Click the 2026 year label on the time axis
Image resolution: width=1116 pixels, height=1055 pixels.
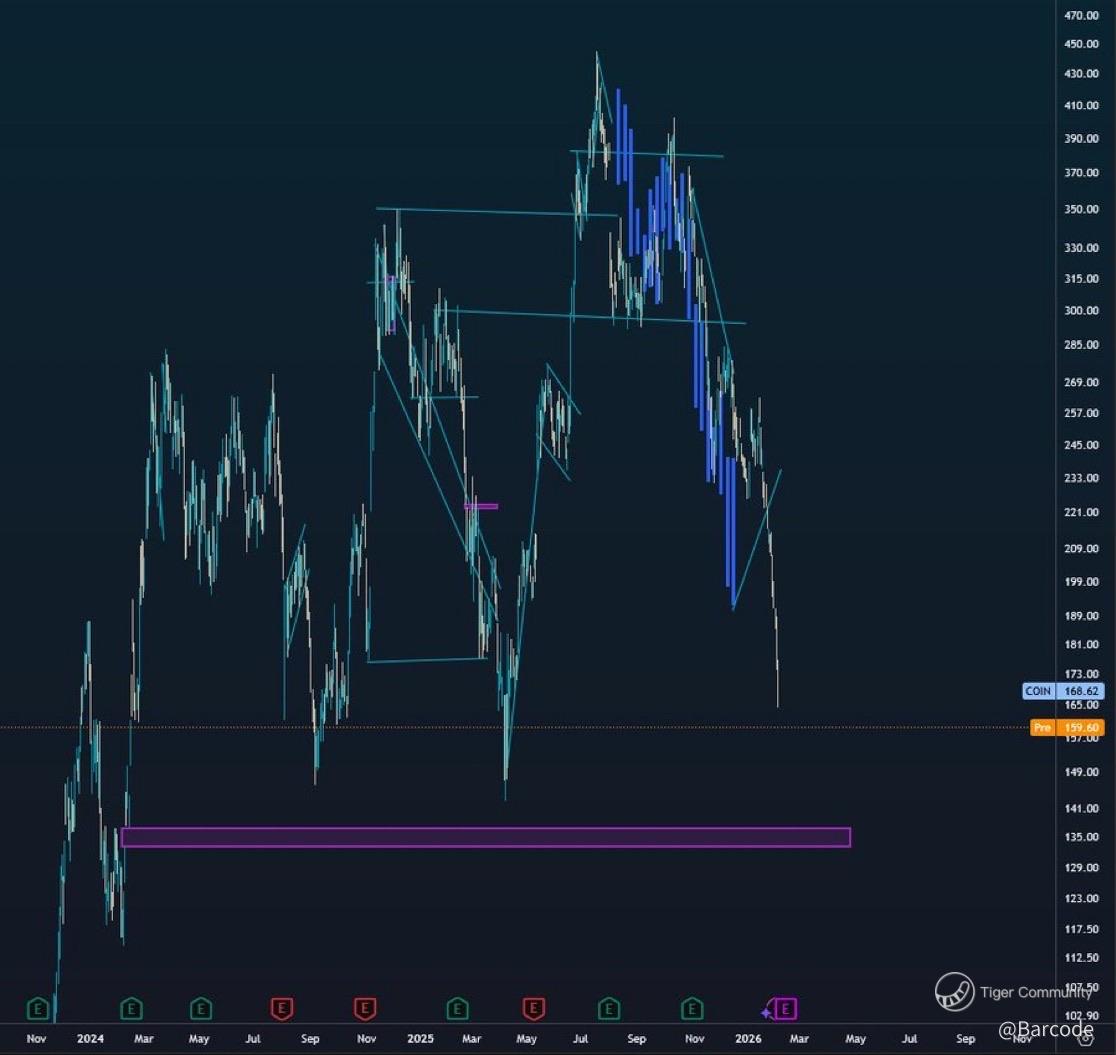(748, 1038)
